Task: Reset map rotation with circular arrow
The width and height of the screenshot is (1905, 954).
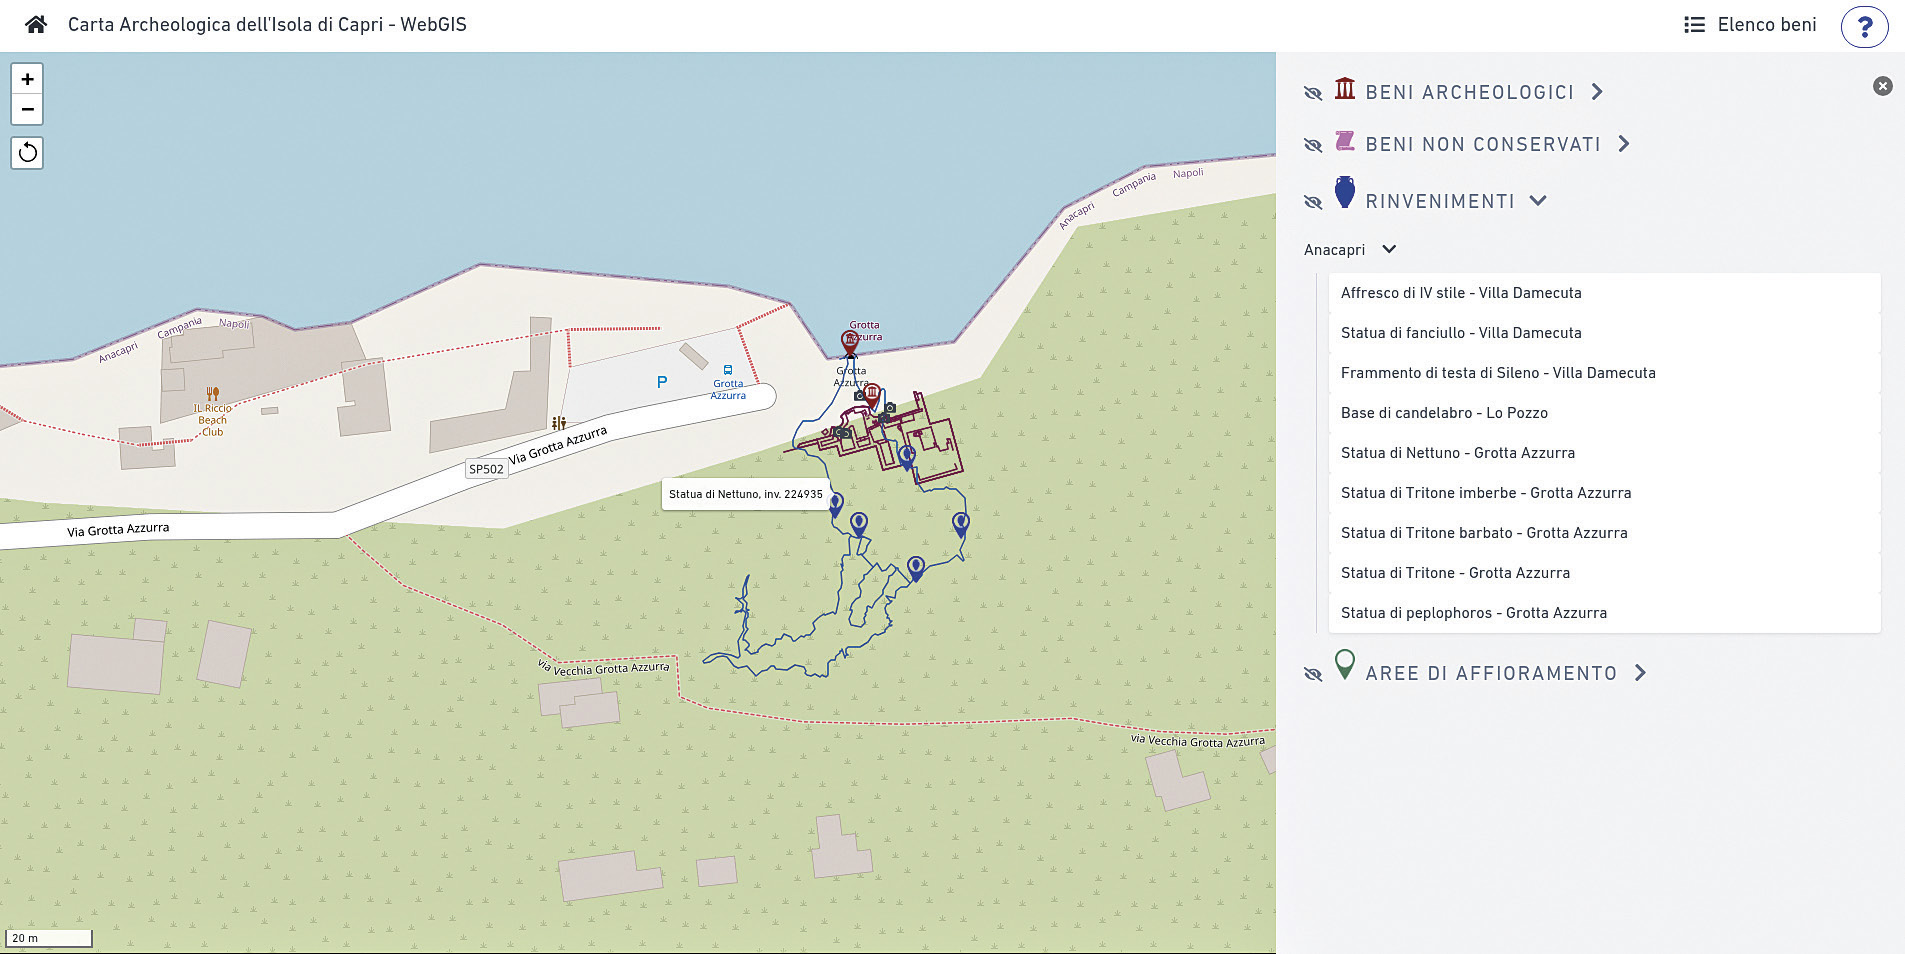Action: point(27,153)
